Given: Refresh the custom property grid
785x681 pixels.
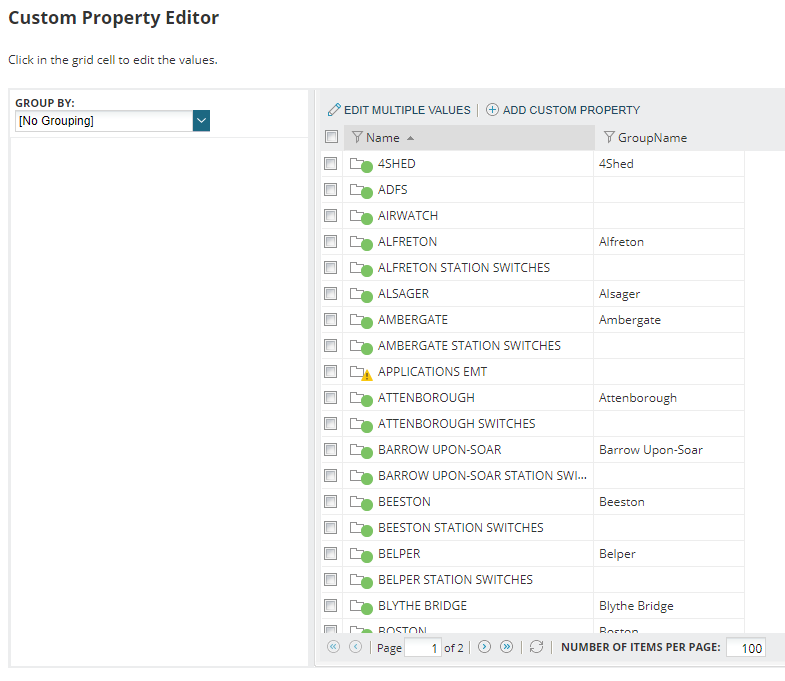Looking at the screenshot, I should (x=536, y=646).
